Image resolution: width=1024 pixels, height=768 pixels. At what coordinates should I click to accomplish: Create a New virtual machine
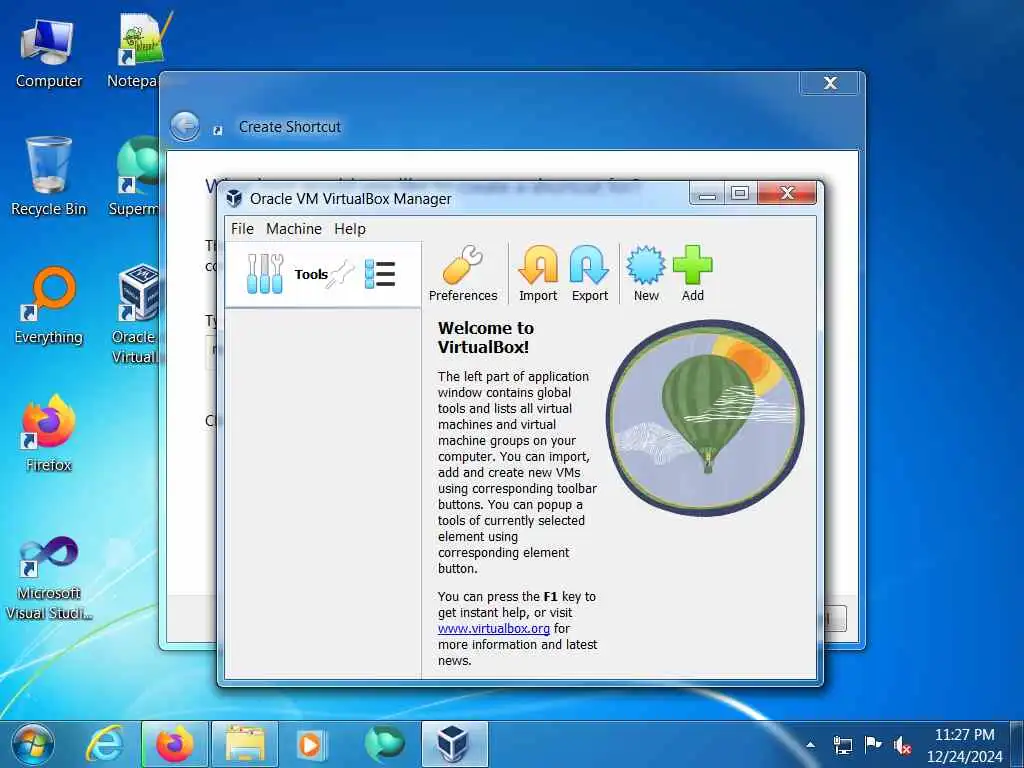[x=646, y=274]
